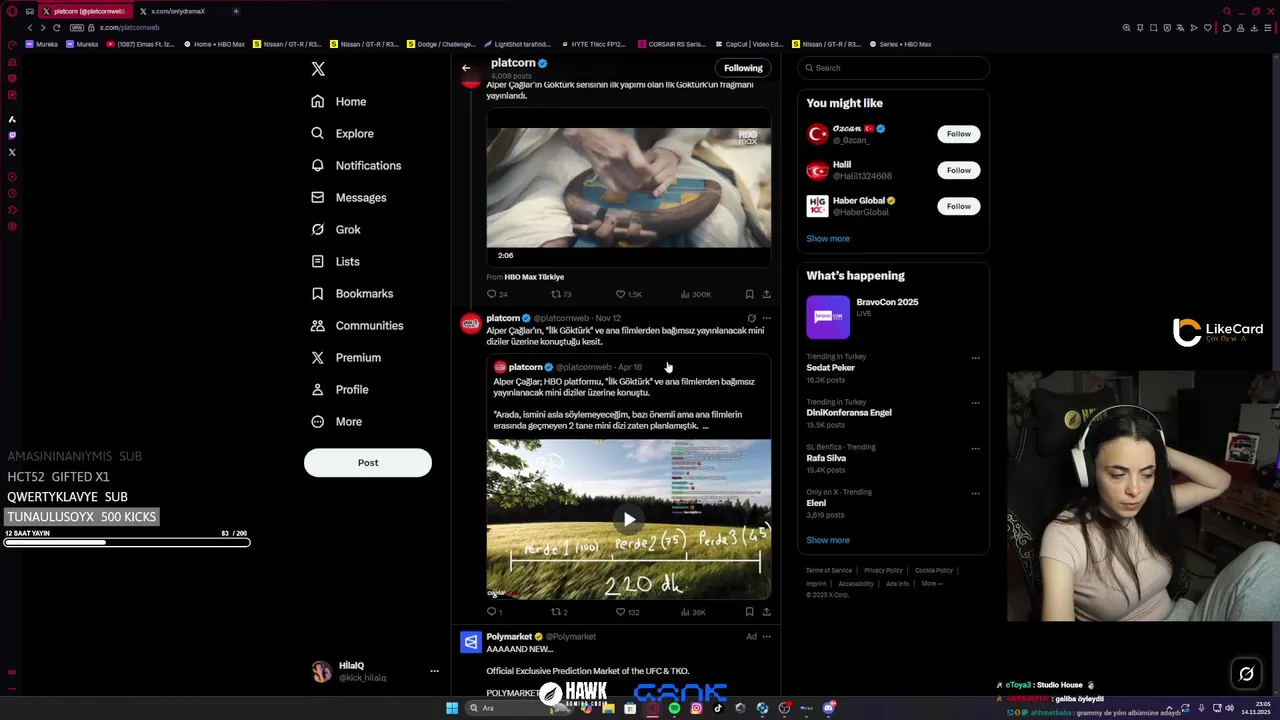Open the Polymarket profile avatar
Image resolution: width=1280 pixels, height=720 pixels.
pos(470,642)
